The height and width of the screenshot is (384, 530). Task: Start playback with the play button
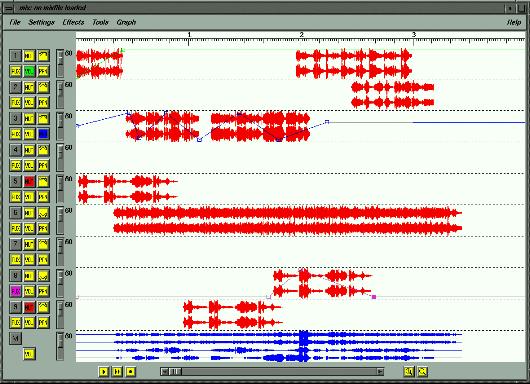[x=104, y=372]
